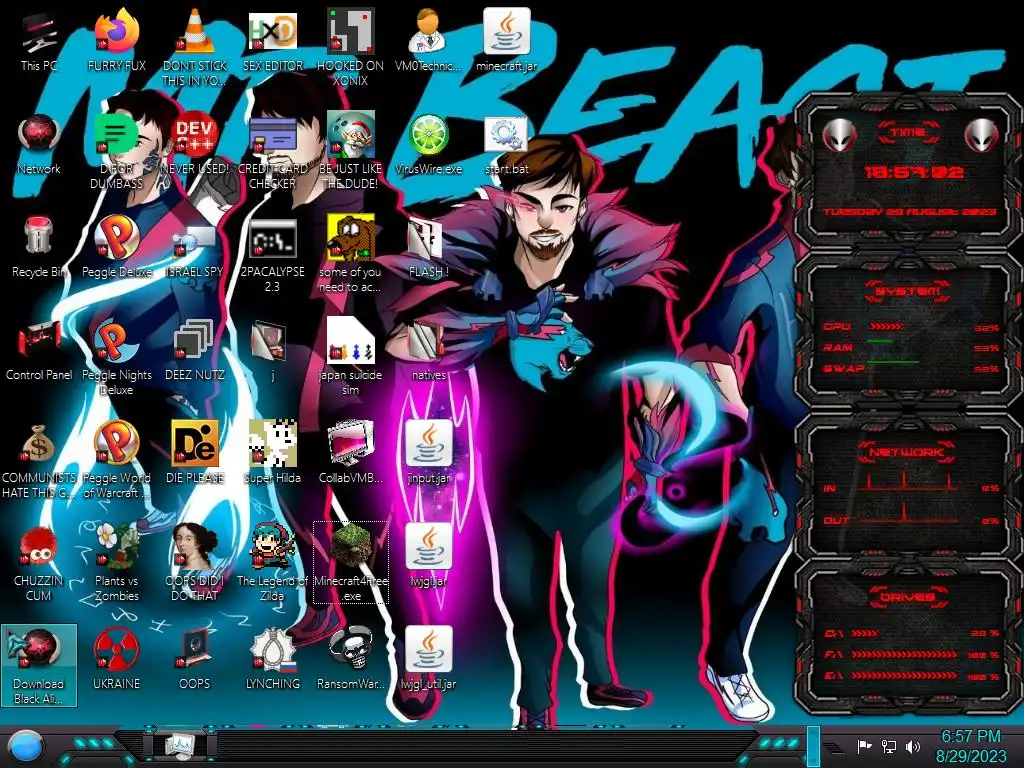
Task: Click the F:\ drive usage bar
Action: point(904,654)
